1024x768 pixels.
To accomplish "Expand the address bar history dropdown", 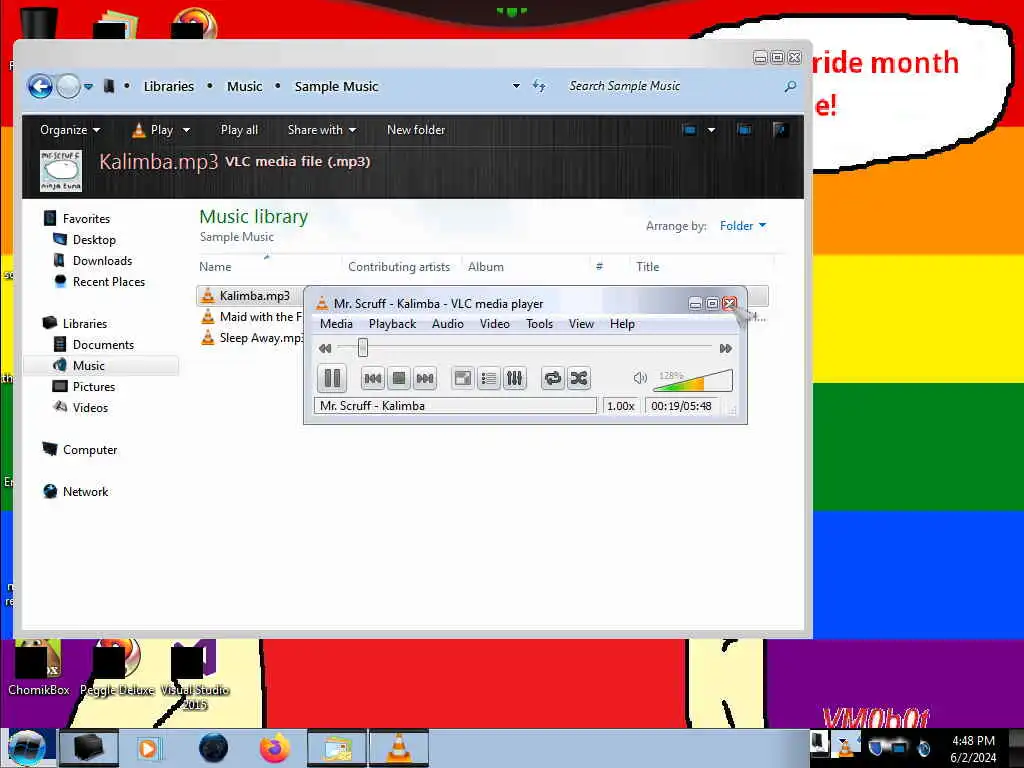I will coord(516,86).
